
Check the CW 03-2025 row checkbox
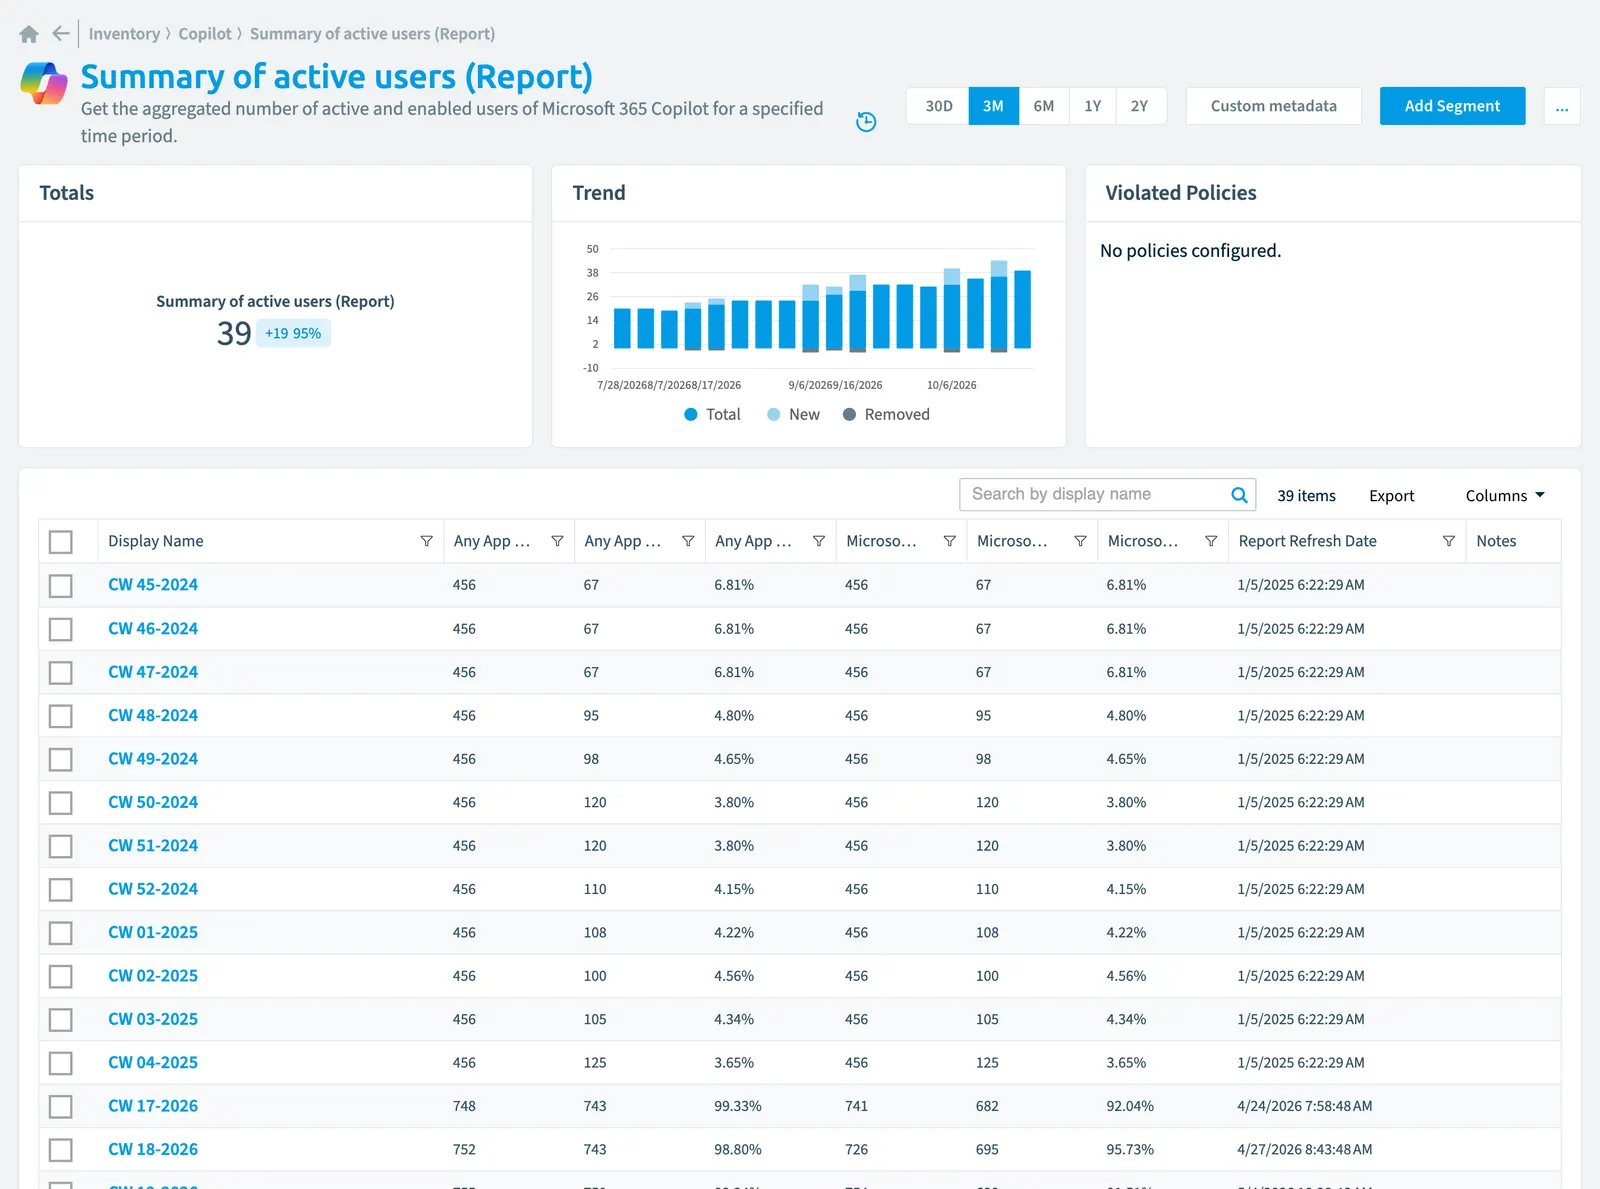pos(61,1020)
